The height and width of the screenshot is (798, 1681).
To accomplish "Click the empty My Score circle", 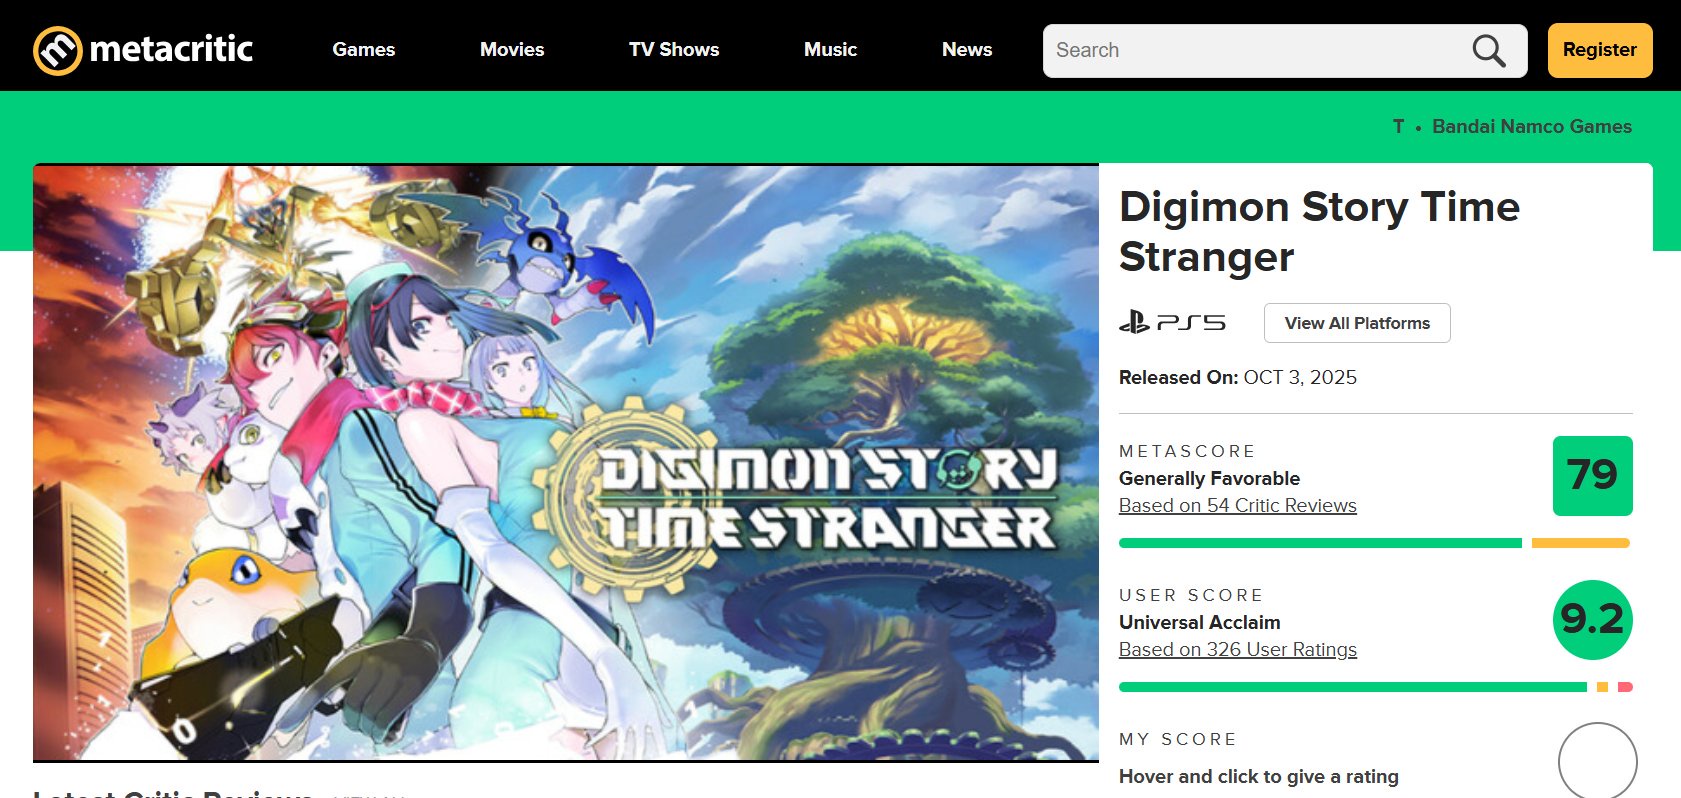I will (1597, 760).
